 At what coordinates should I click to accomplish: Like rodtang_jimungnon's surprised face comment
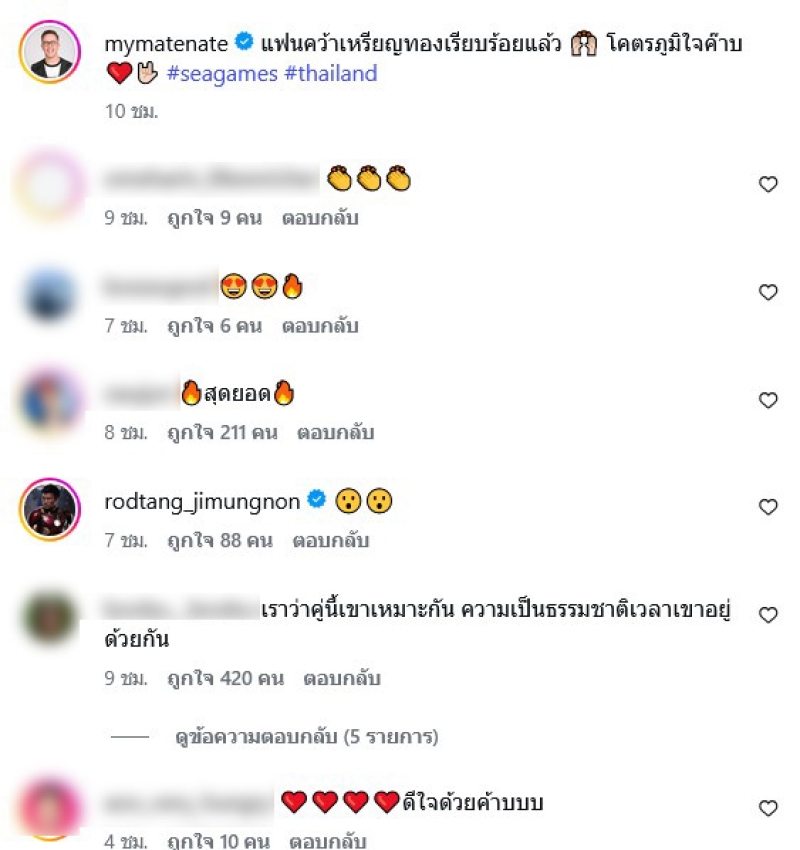(x=767, y=507)
